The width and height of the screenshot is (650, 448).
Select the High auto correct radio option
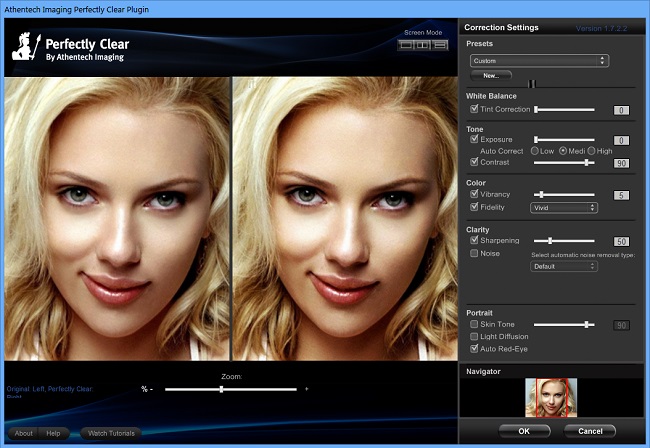(x=591, y=151)
